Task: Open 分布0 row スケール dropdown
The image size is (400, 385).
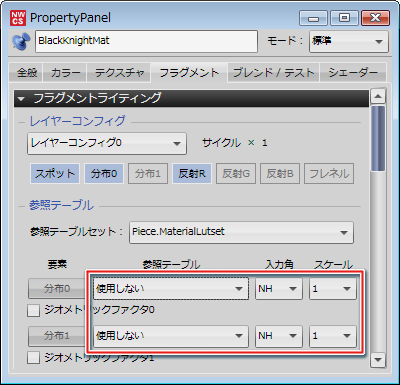Action: (x=333, y=288)
